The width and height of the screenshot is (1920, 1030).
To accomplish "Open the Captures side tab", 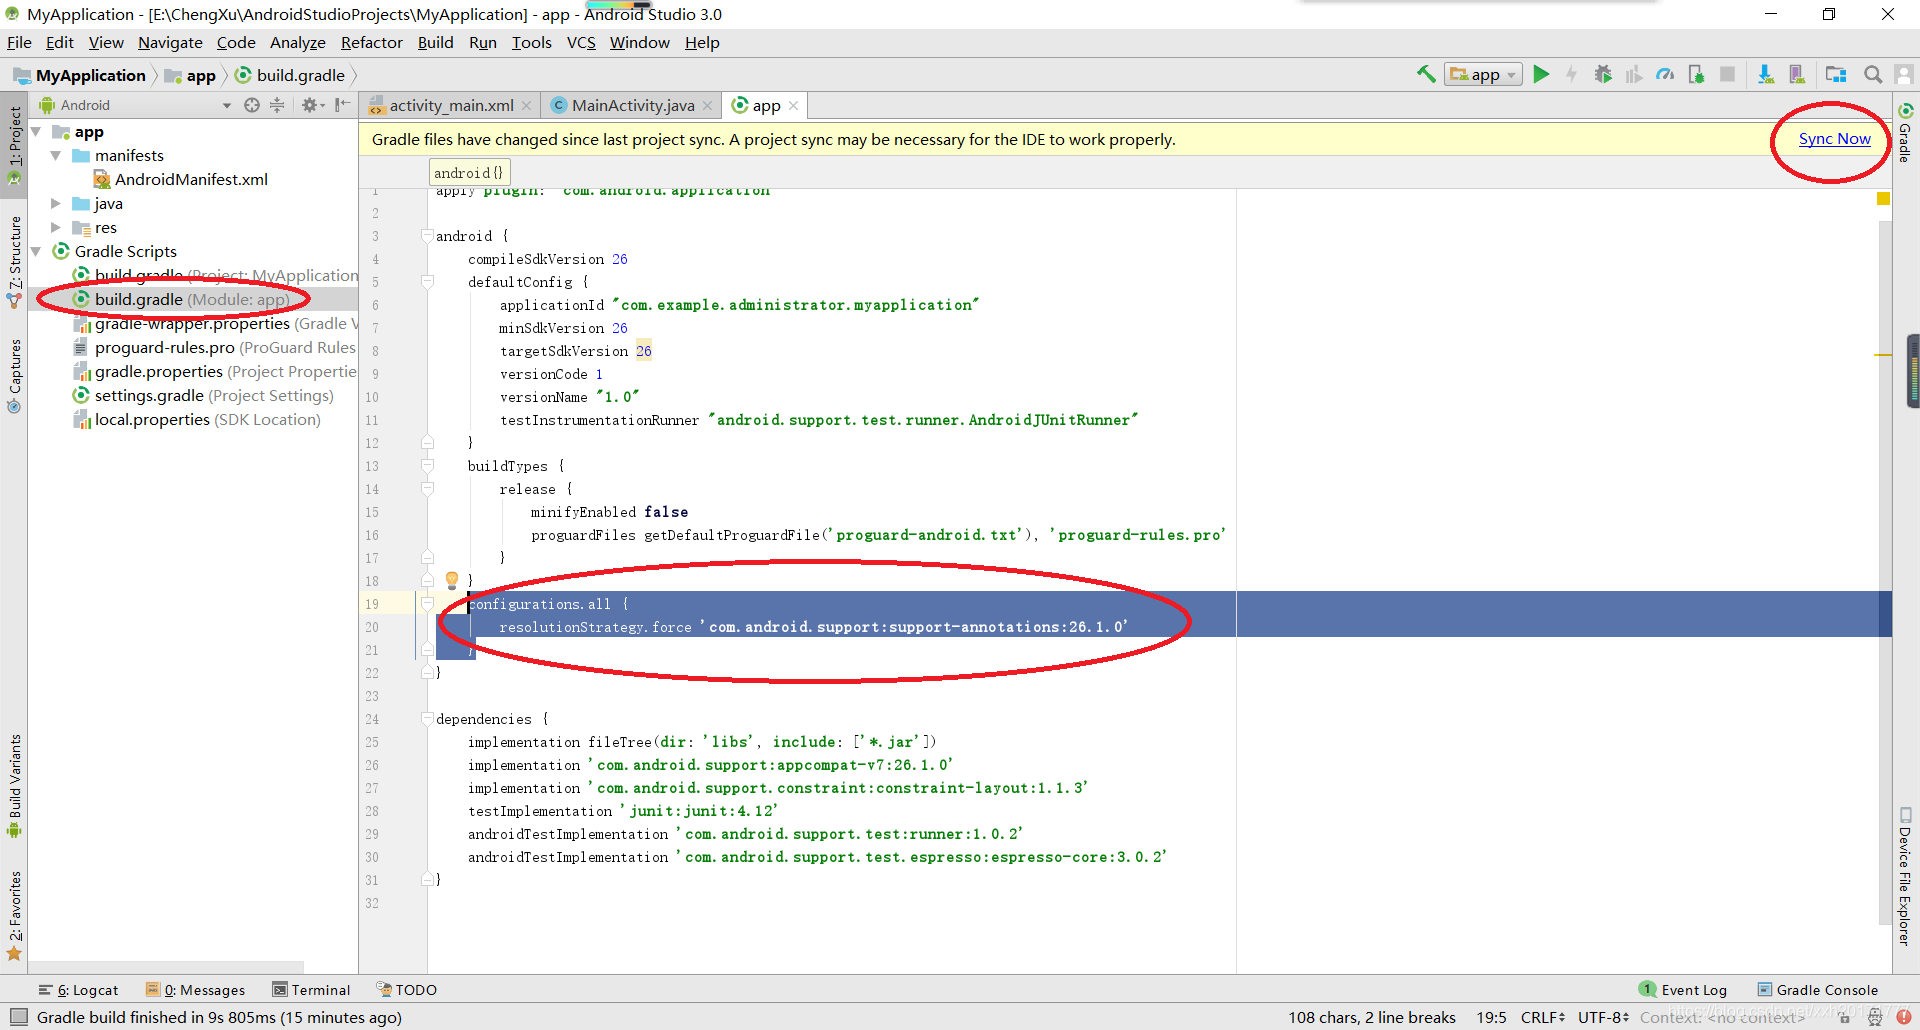I will 14,376.
